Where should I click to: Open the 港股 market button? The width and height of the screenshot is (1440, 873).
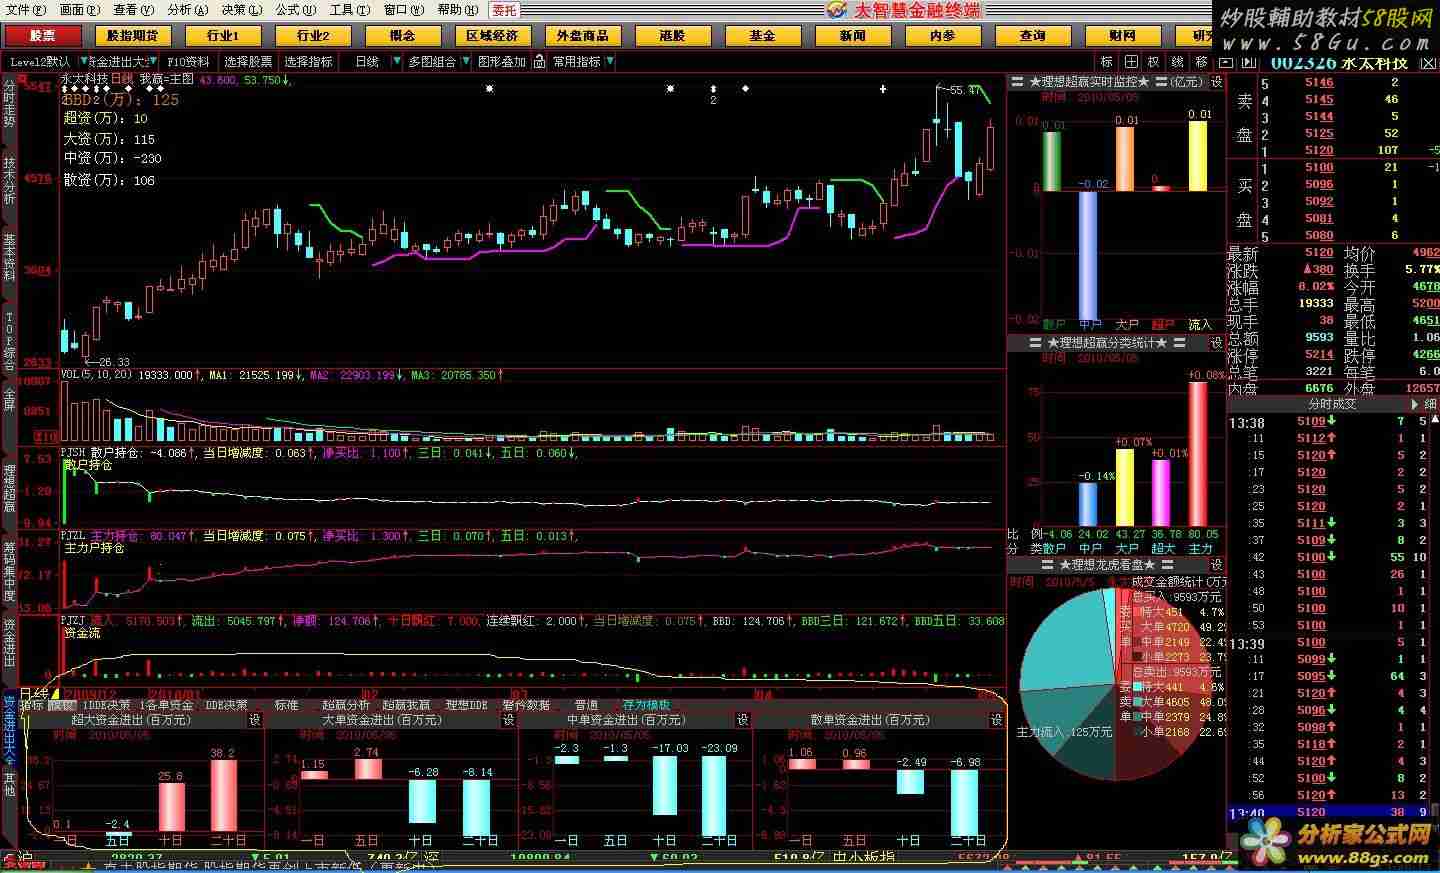coord(673,35)
